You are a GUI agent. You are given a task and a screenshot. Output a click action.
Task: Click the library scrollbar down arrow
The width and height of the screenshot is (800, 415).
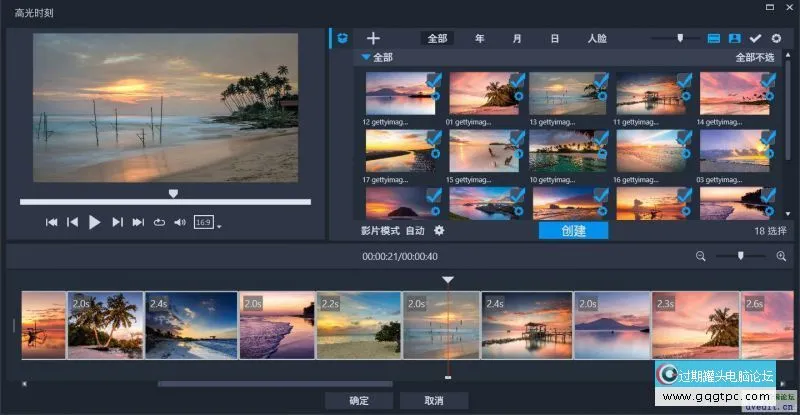(787, 214)
